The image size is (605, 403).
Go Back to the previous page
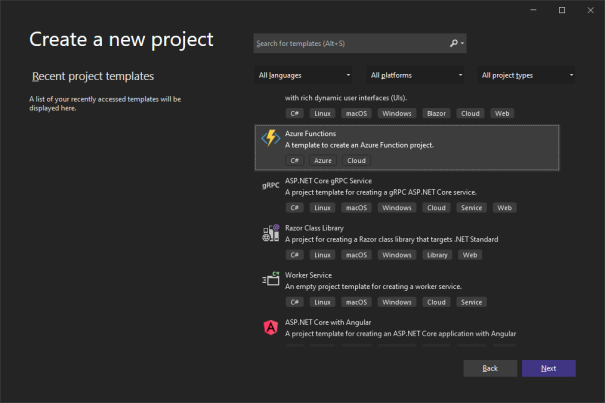point(490,368)
